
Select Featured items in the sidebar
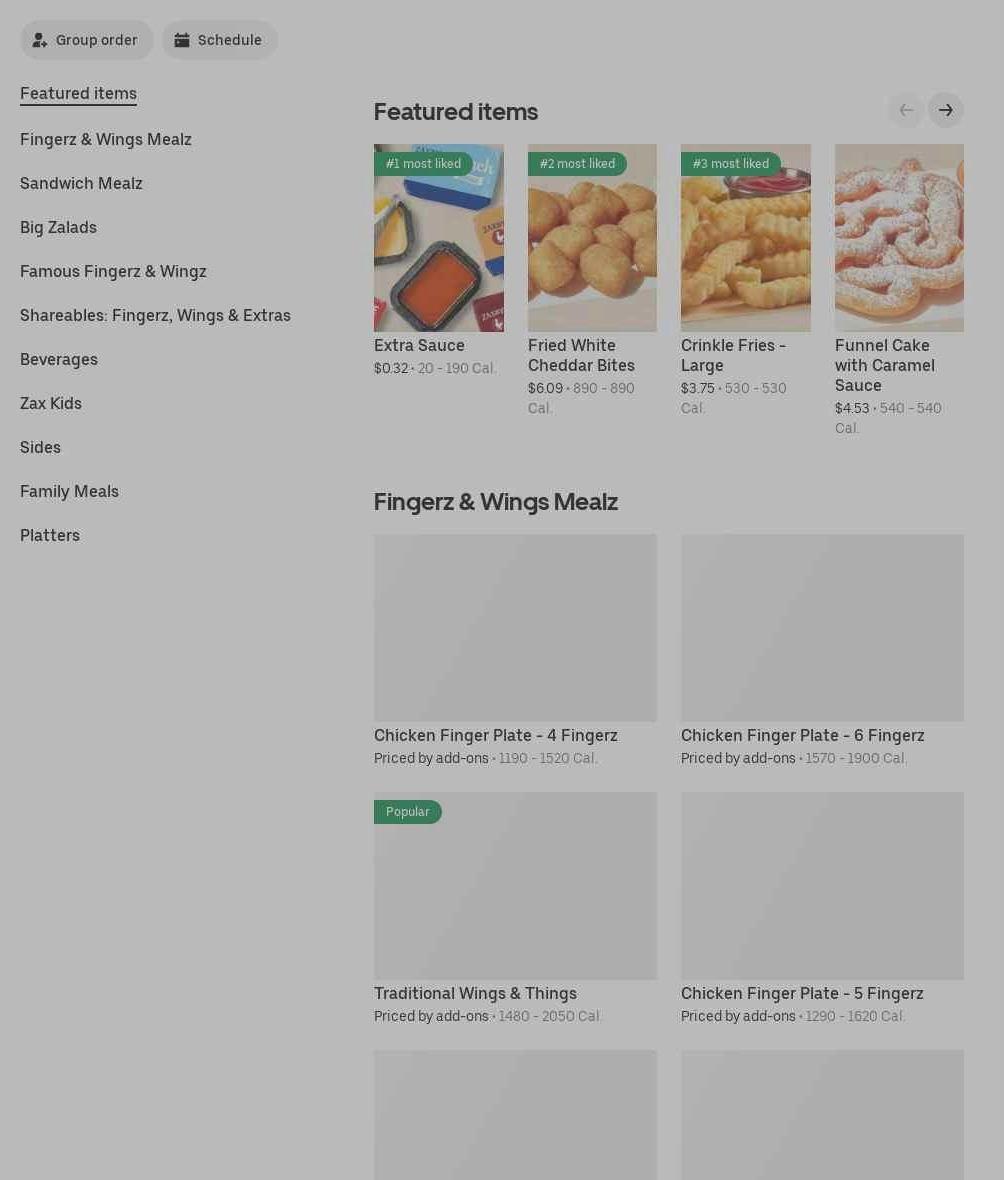[x=78, y=93]
